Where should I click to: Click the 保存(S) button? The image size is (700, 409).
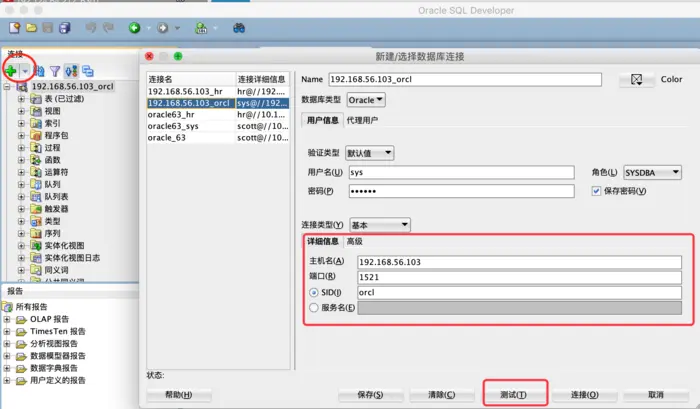click(371, 395)
